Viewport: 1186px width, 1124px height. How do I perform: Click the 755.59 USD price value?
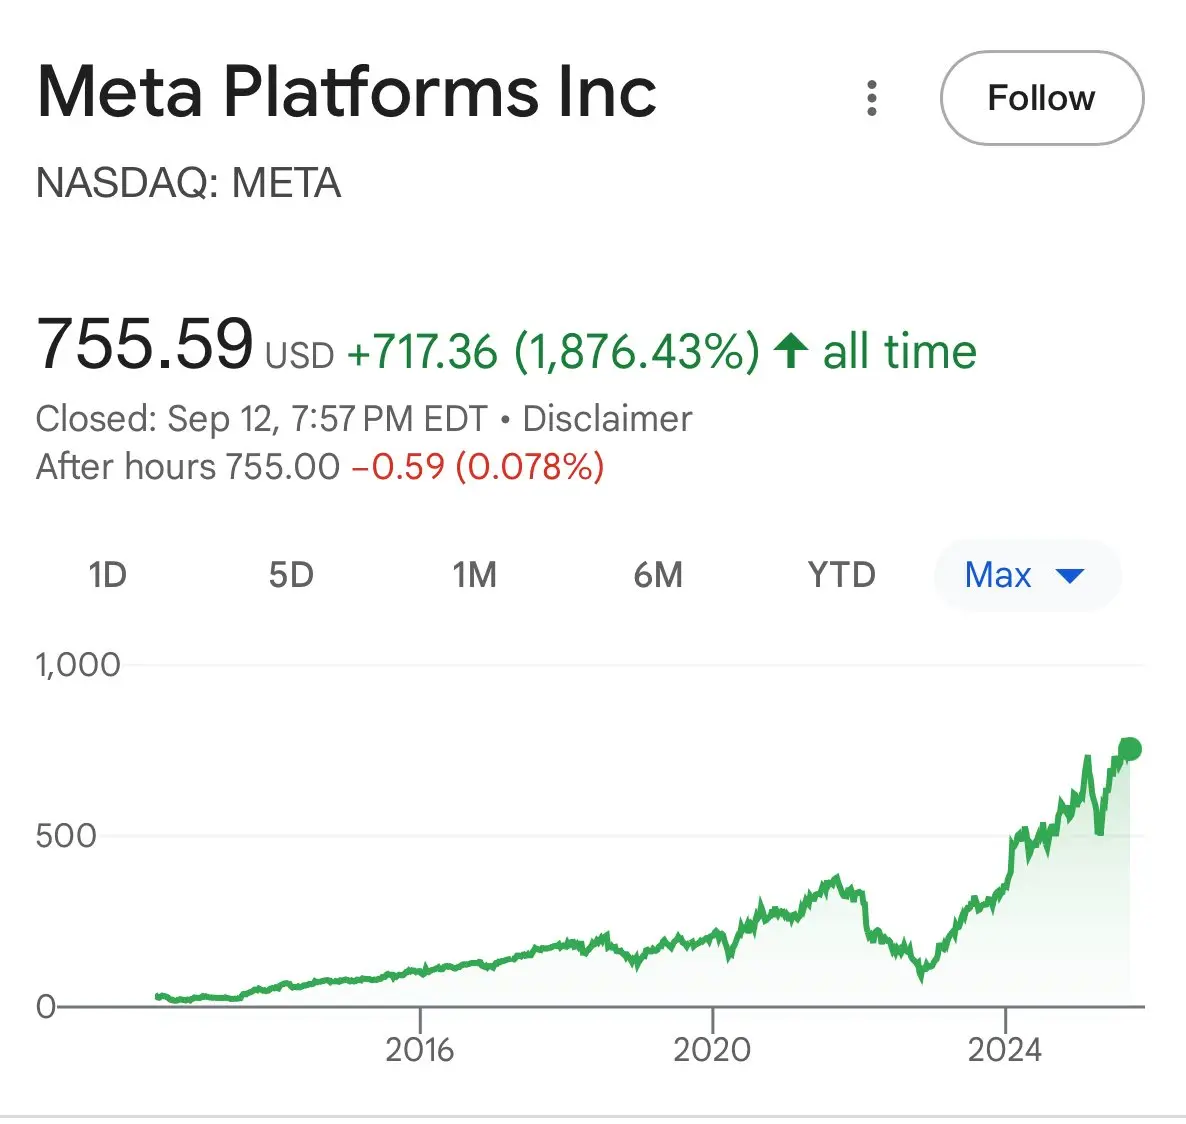tap(185, 344)
